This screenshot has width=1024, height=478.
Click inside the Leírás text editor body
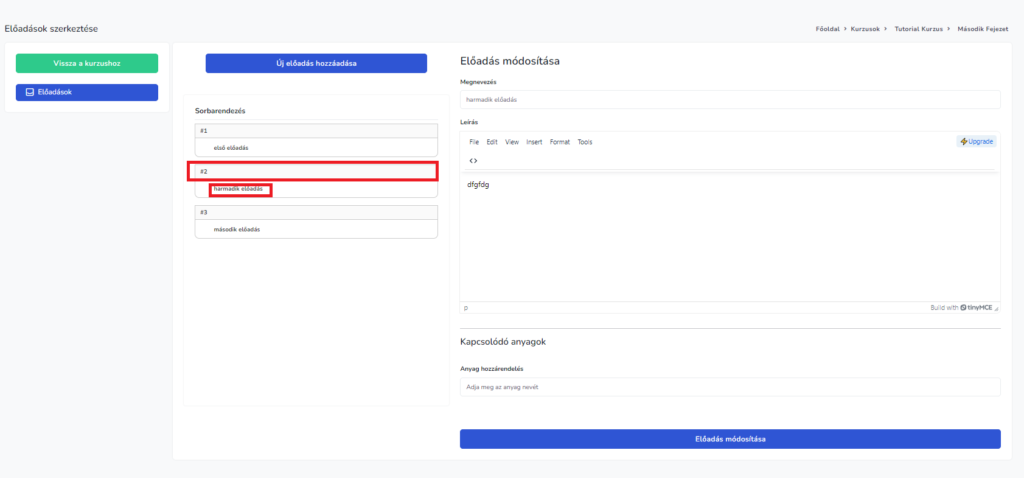click(730, 240)
